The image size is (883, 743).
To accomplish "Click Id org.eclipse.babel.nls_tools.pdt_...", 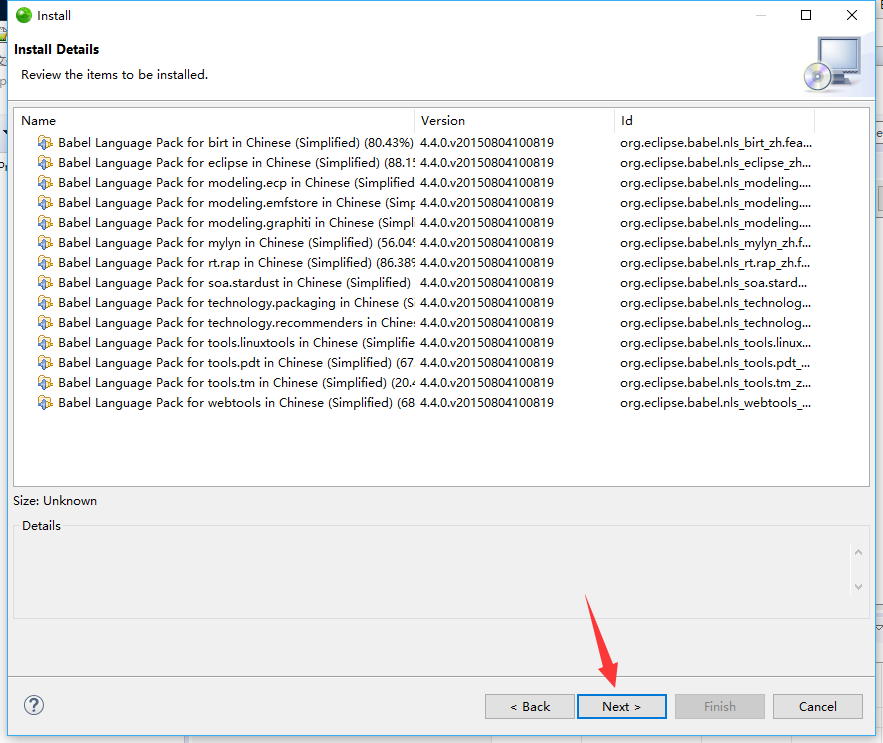I will coord(715,363).
